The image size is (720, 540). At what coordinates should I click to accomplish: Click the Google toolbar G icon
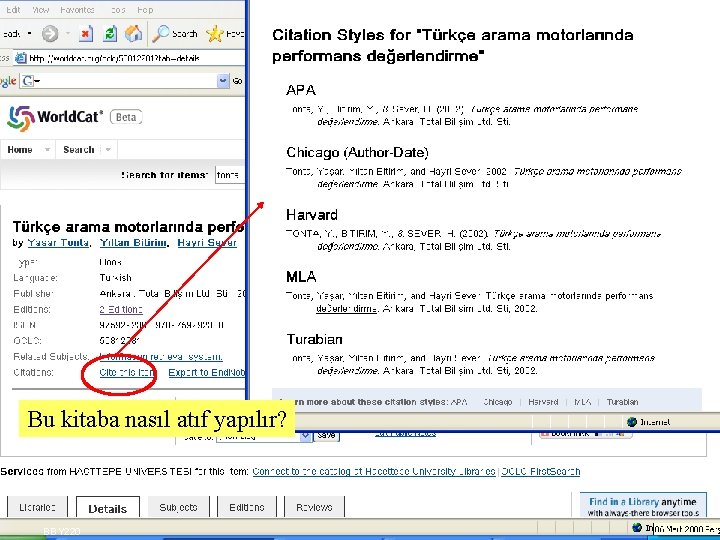[28, 81]
